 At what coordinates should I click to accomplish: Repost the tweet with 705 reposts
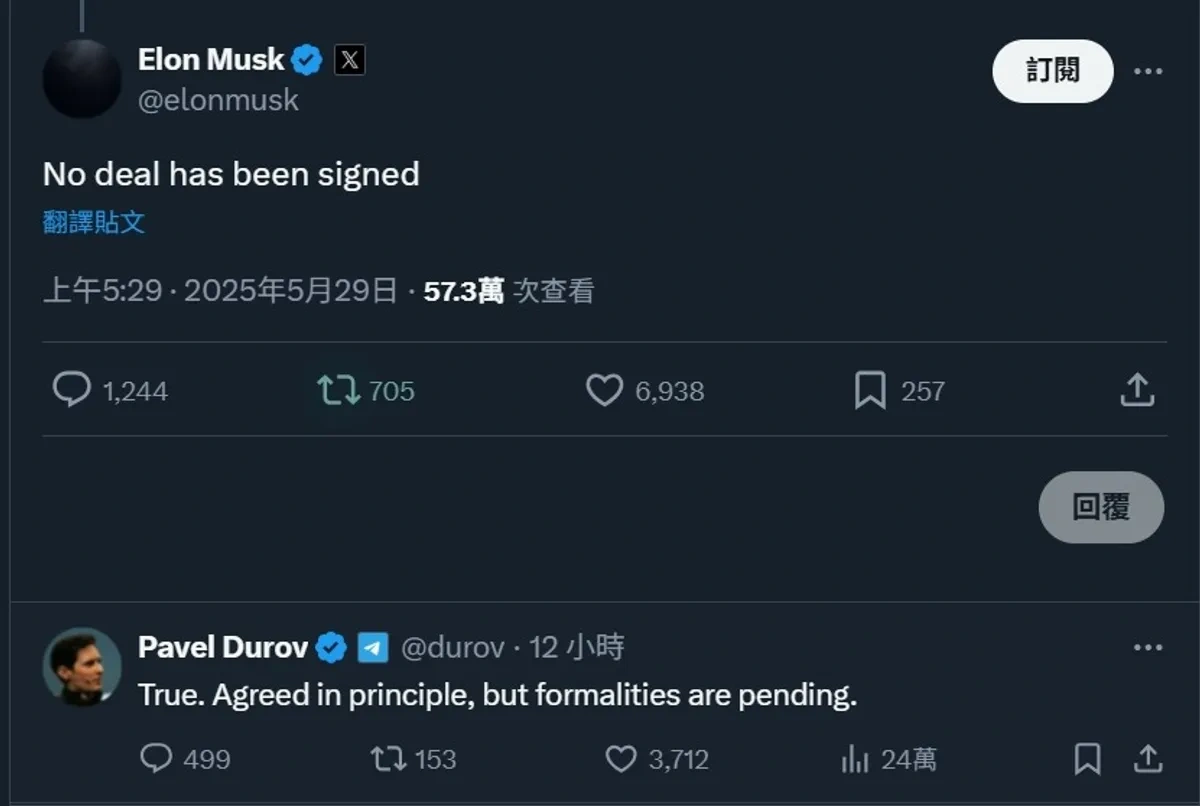click(339, 390)
